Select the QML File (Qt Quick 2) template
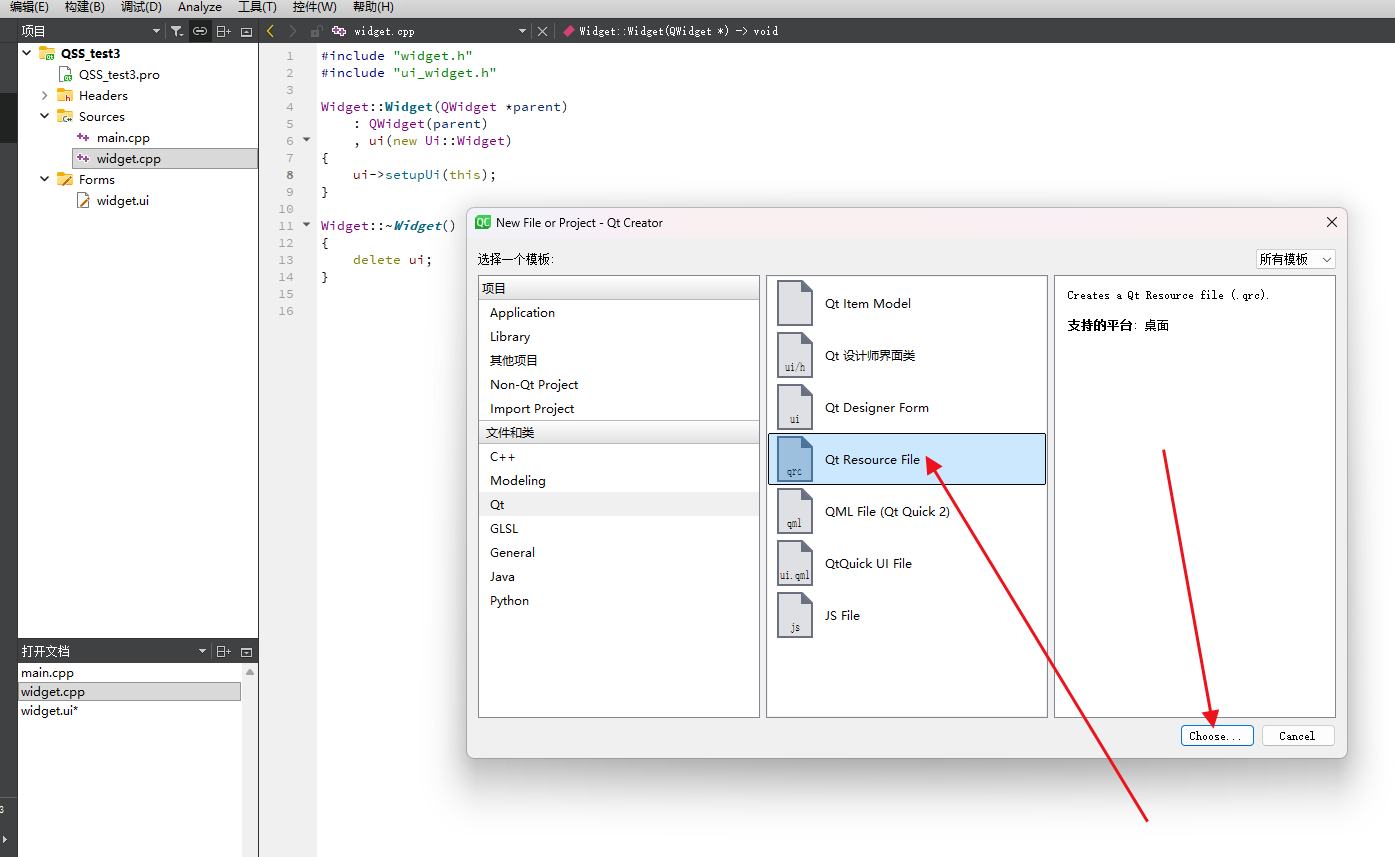Screen dimensions: 1395x857 click(x=906, y=511)
